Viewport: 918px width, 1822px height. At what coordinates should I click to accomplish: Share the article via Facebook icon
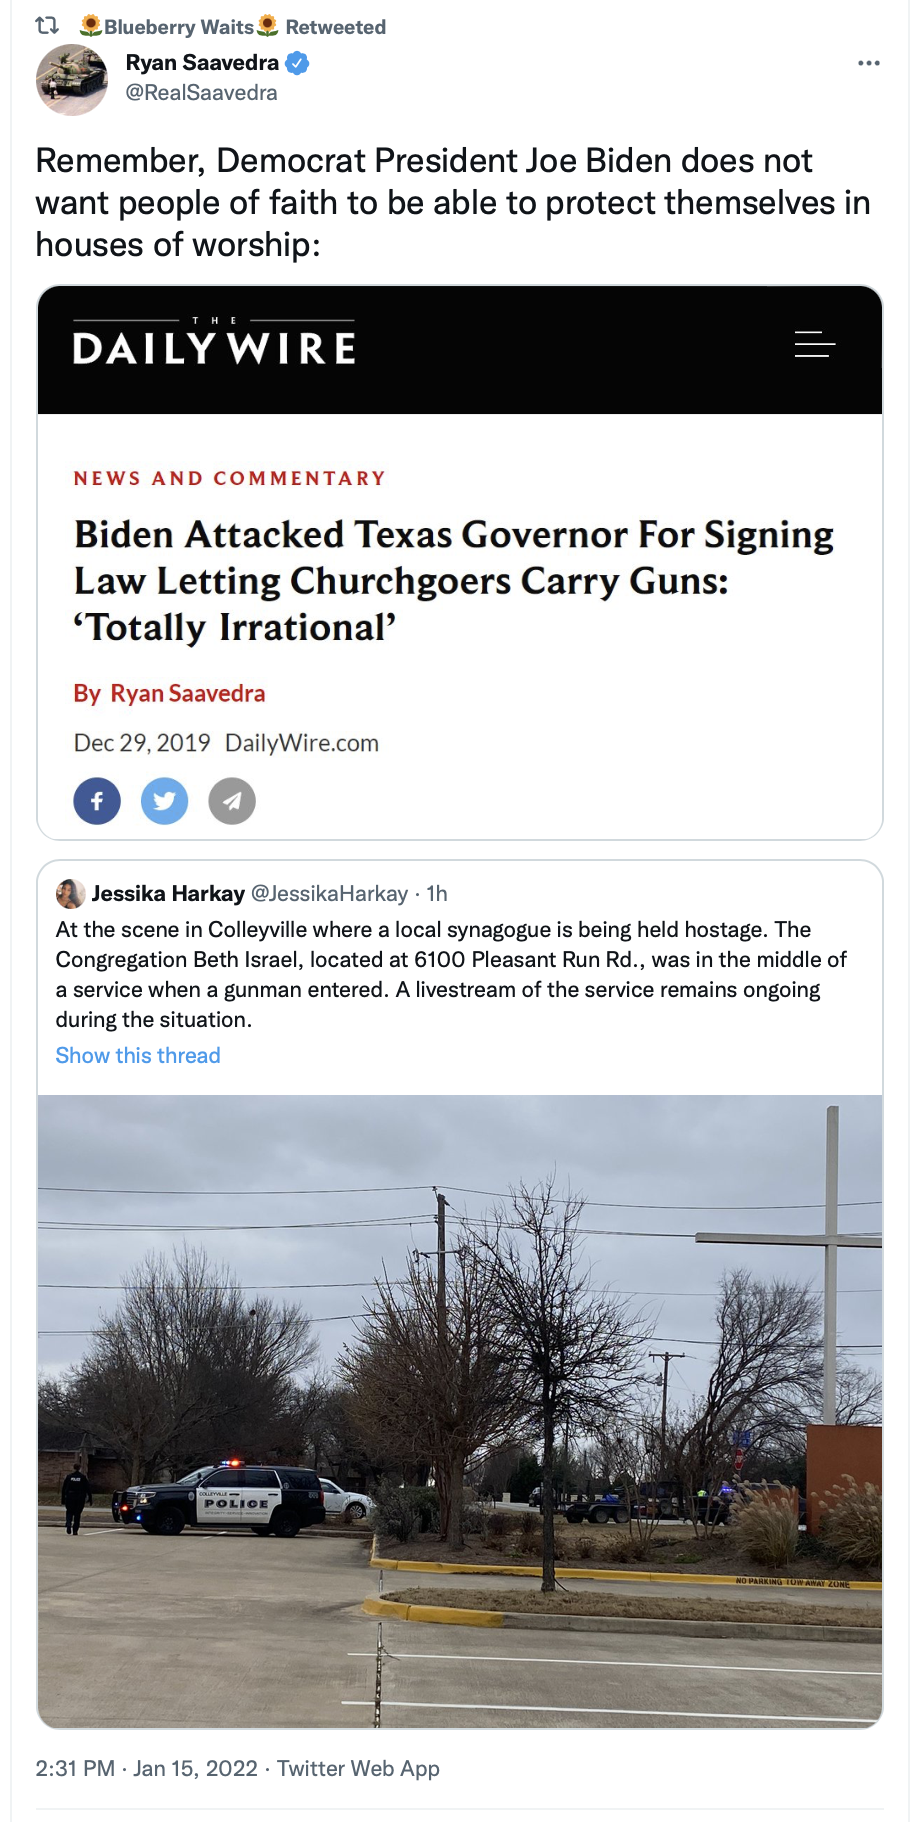pos(97,801)
